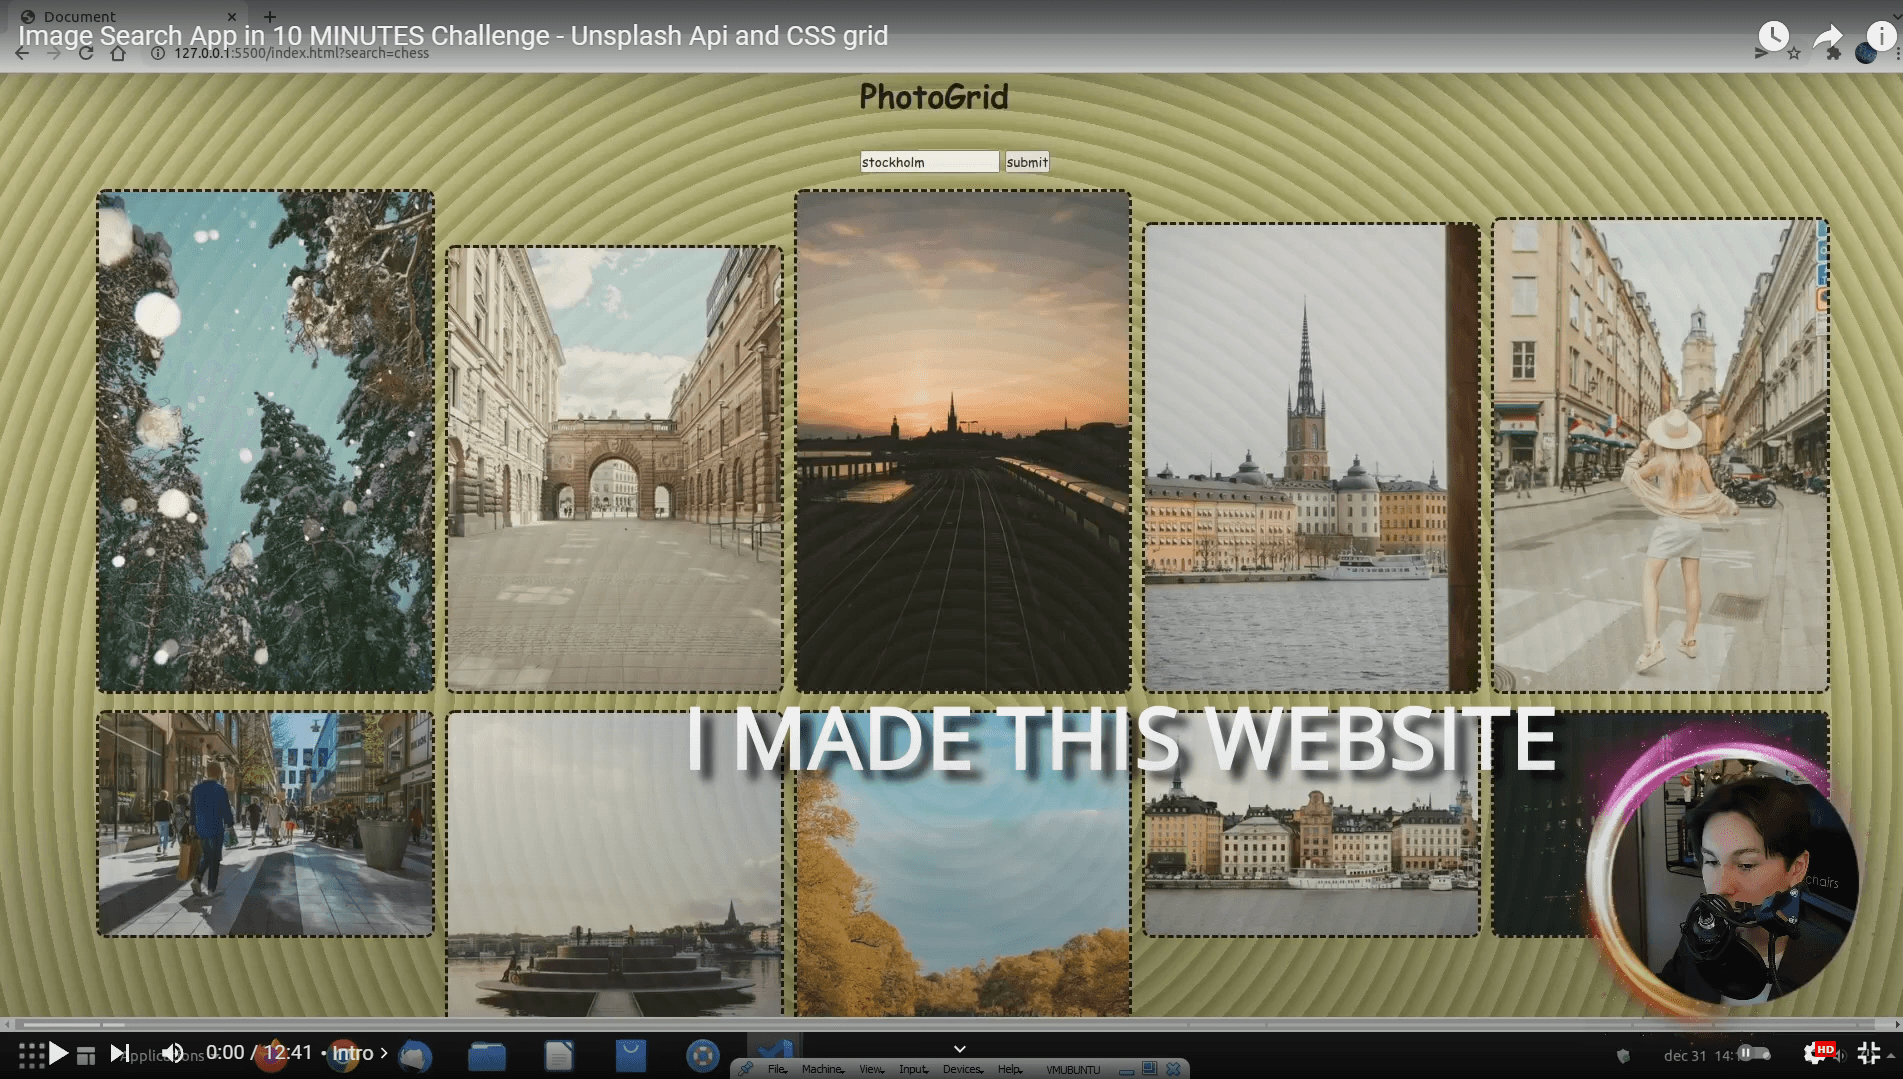Open the VirtualBox Devices menu
Screen dimensions: 1903x1079
(x=962, y=1069)
